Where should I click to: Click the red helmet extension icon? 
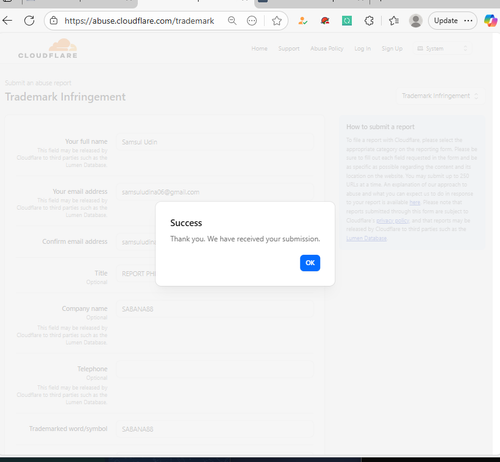[x=325, y=21]
